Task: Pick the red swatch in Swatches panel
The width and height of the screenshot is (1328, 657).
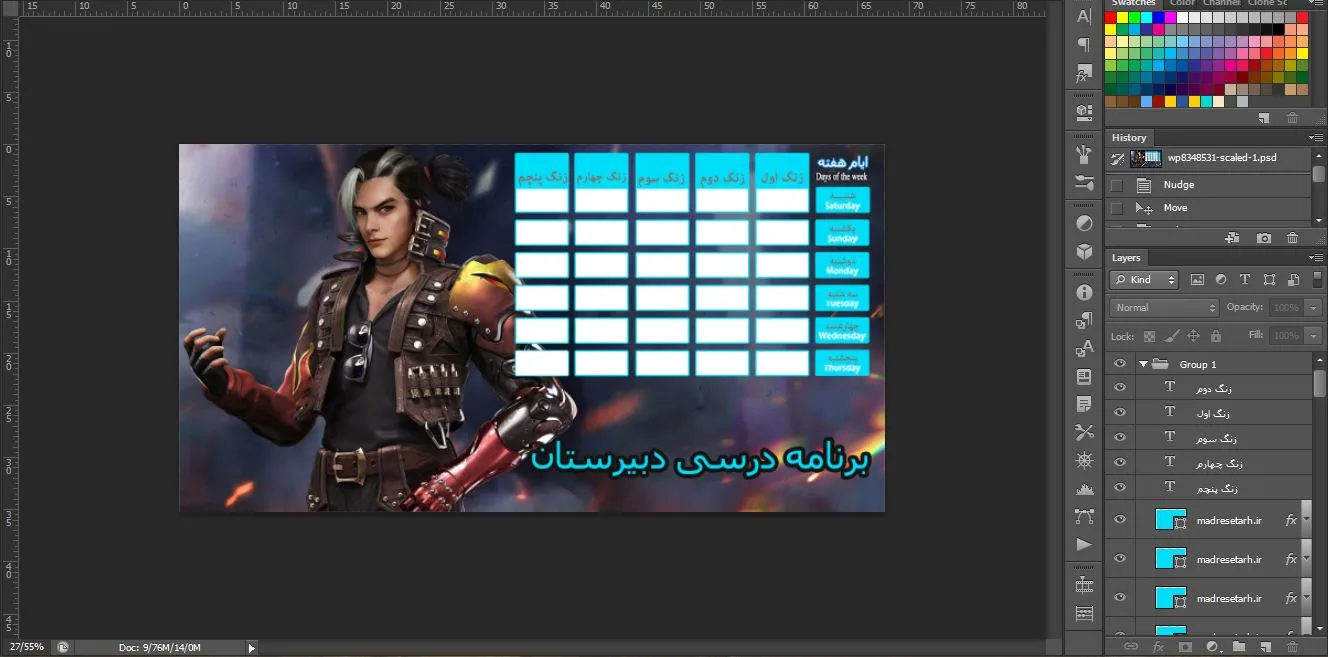Action: coord(1110,17)
